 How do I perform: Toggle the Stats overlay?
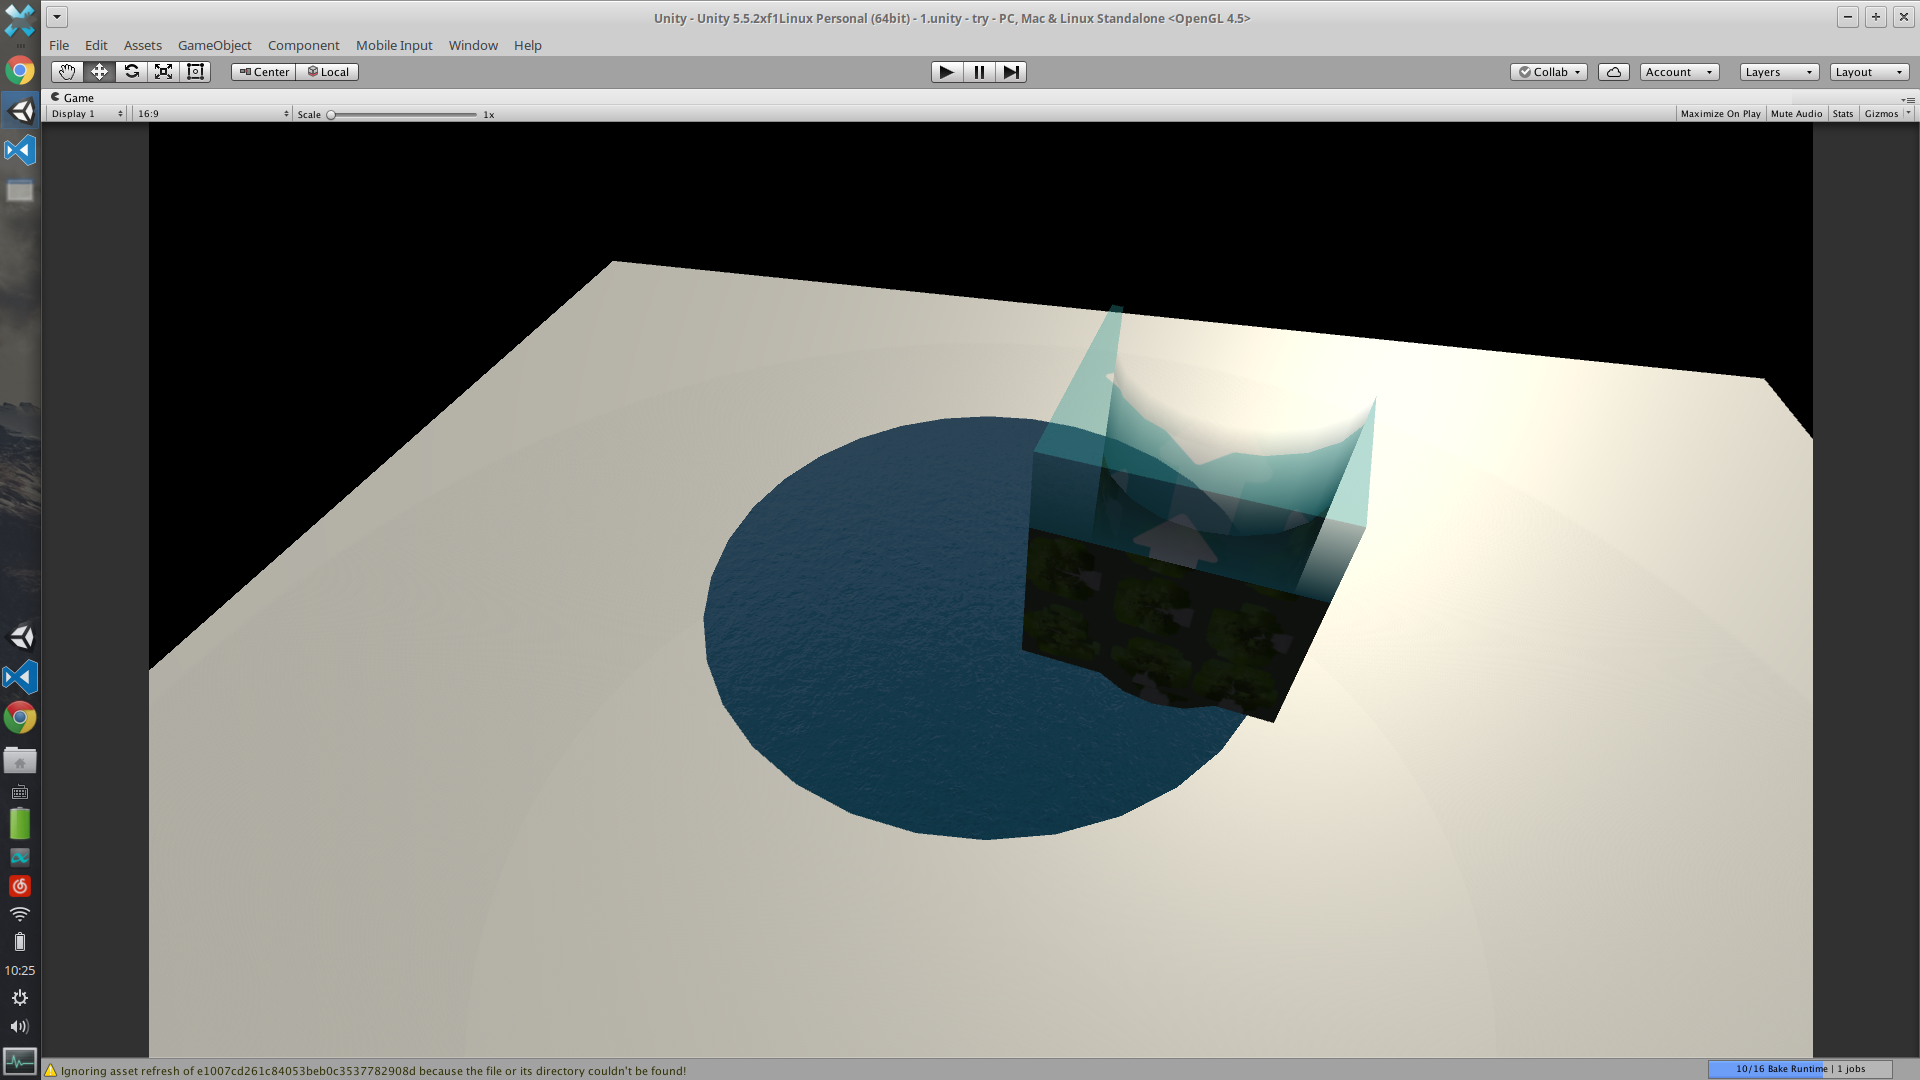1842,114
